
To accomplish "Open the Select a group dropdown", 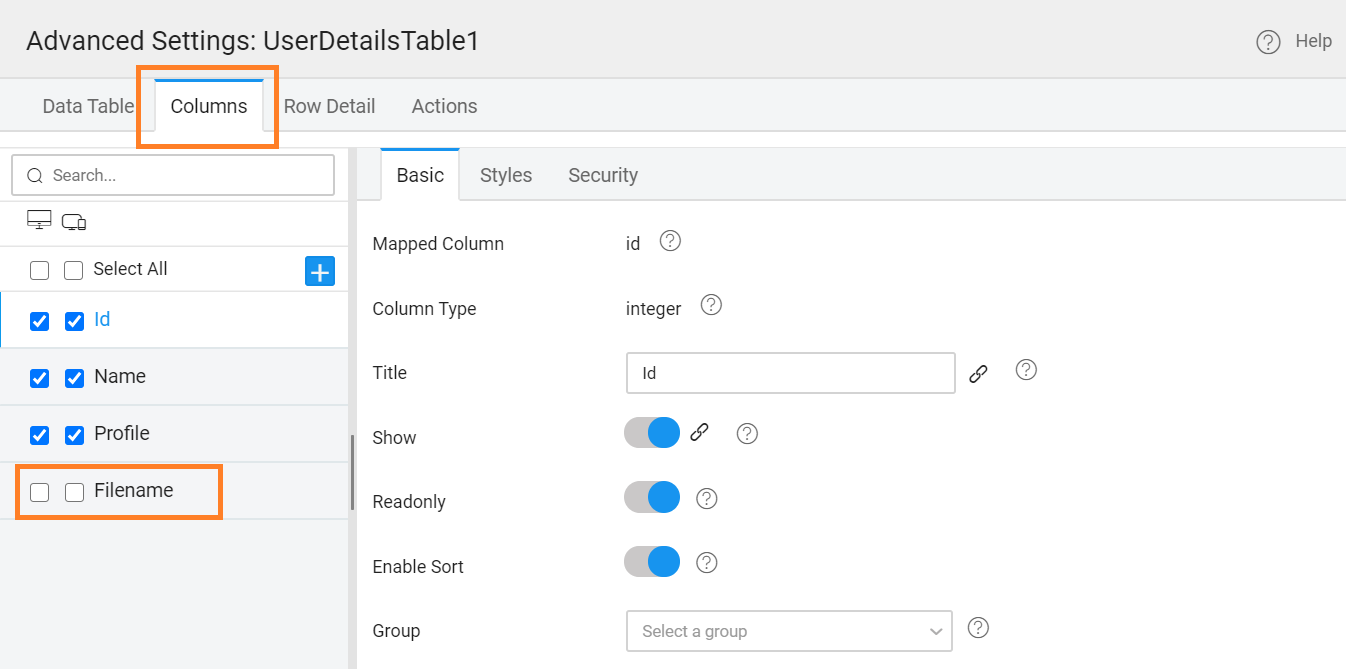I will point(789,630).
